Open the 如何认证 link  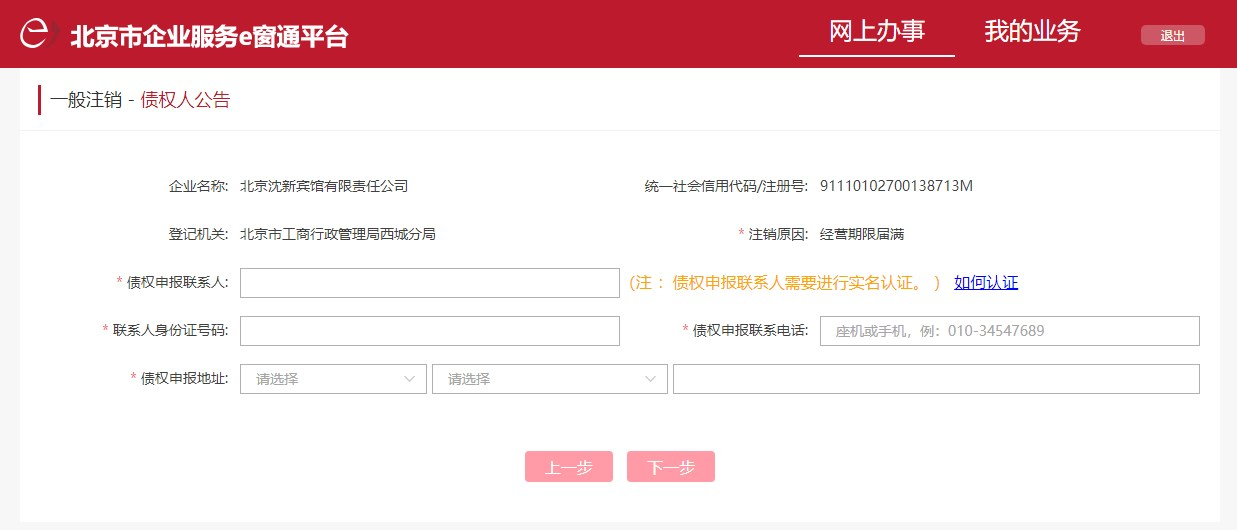click(x=985, y=283)
